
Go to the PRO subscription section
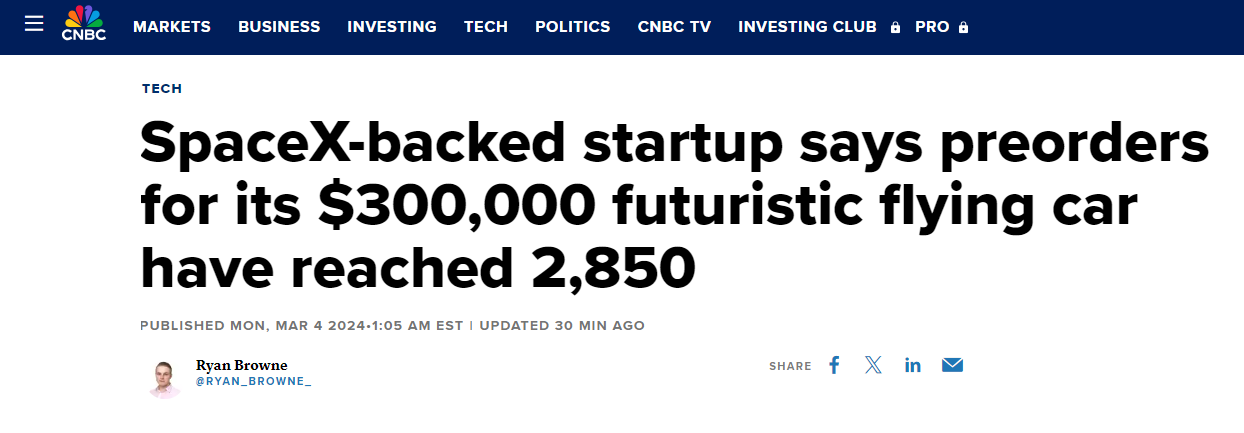point(932,27)
